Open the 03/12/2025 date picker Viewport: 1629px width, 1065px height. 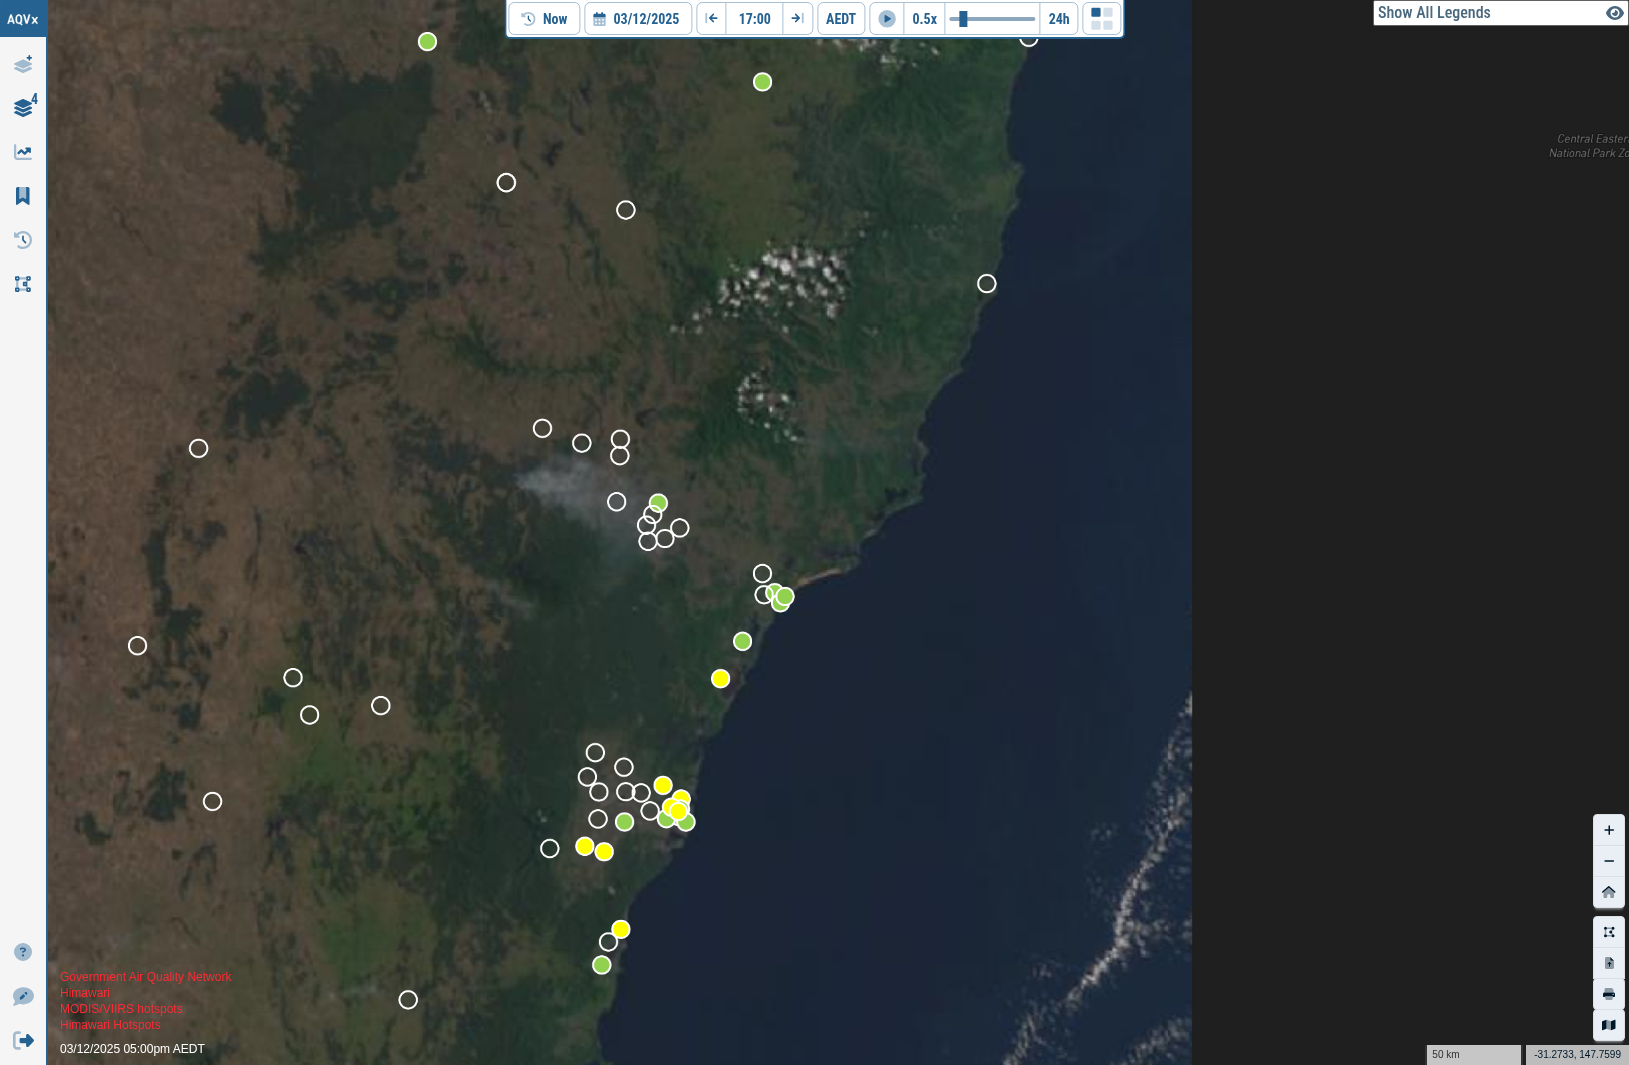[x=638, y=19]
